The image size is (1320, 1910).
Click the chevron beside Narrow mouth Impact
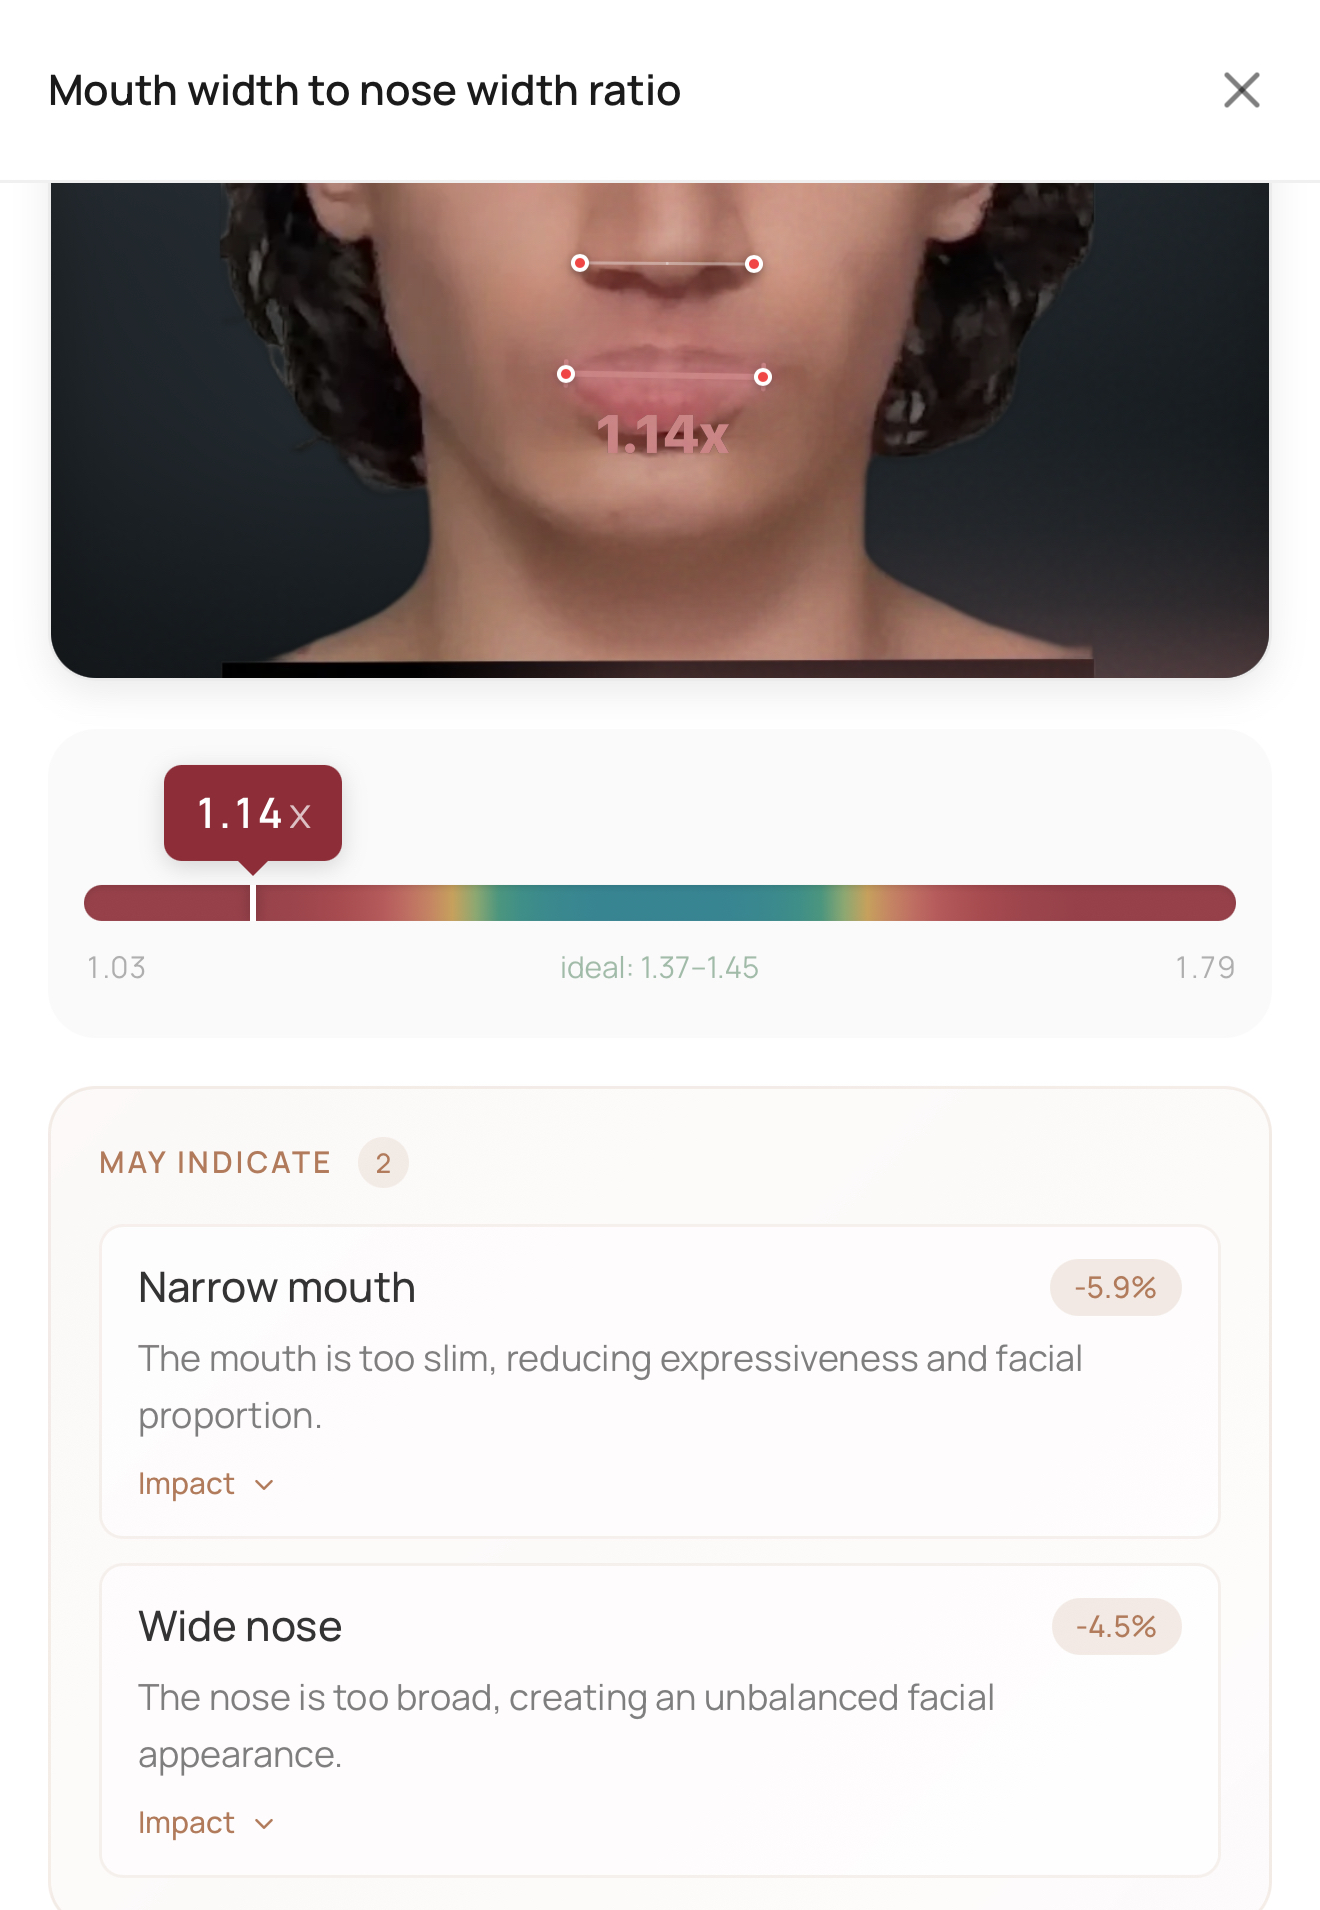tap(264, 1485)
